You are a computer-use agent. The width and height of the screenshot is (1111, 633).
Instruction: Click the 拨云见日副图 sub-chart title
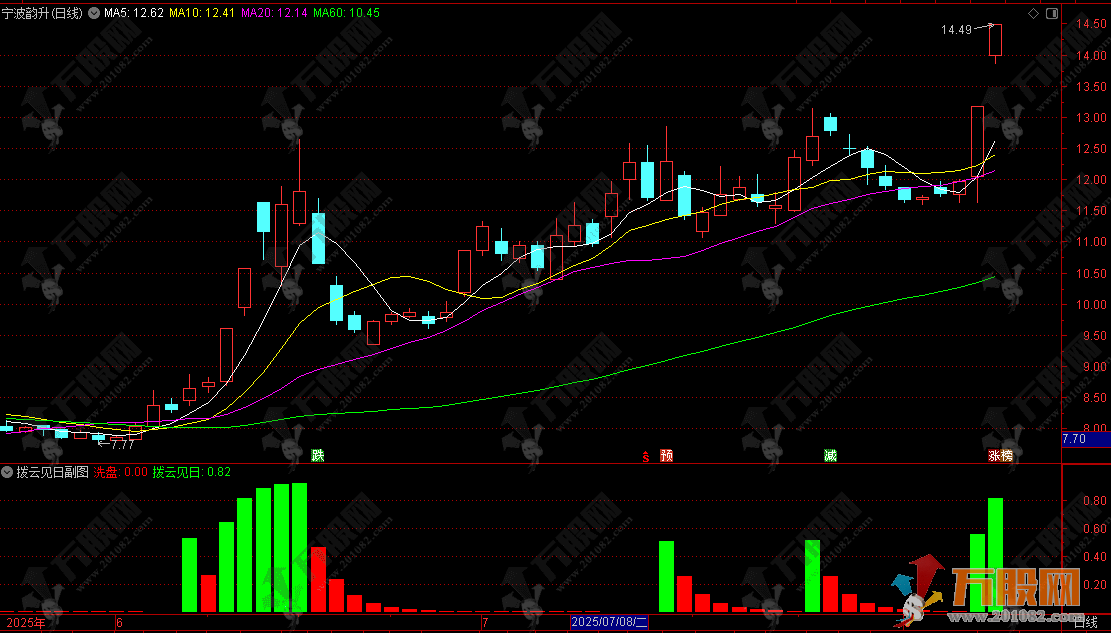(x=52, y=471)
